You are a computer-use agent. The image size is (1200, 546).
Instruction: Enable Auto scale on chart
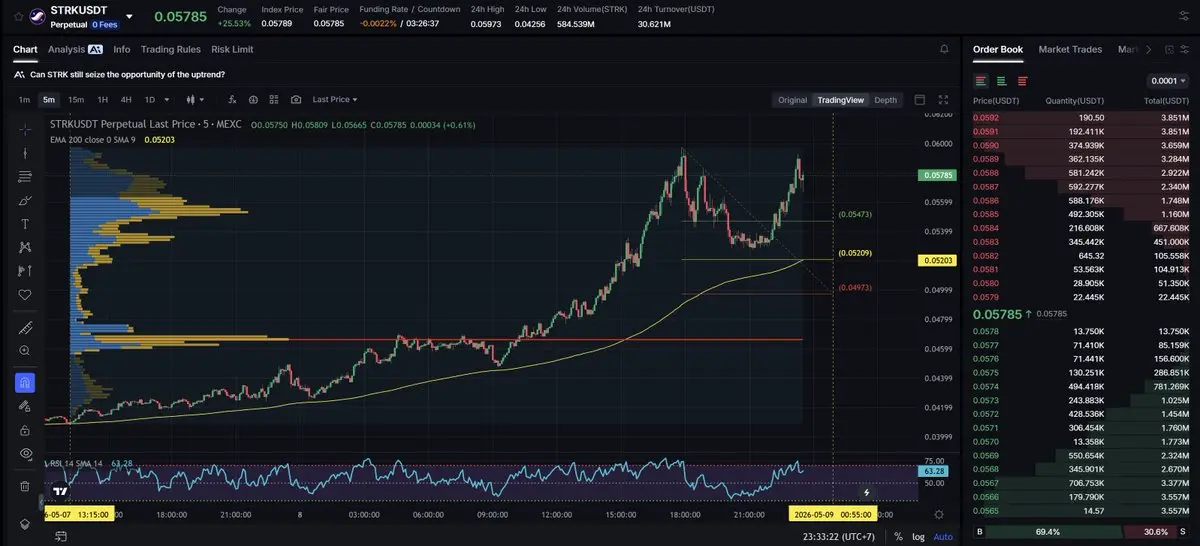(943, 537)
